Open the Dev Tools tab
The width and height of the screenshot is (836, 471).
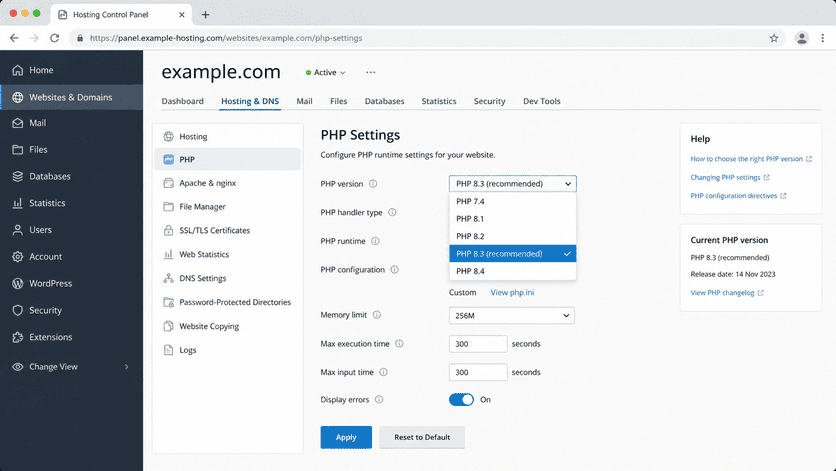click(x=542, y=101)
